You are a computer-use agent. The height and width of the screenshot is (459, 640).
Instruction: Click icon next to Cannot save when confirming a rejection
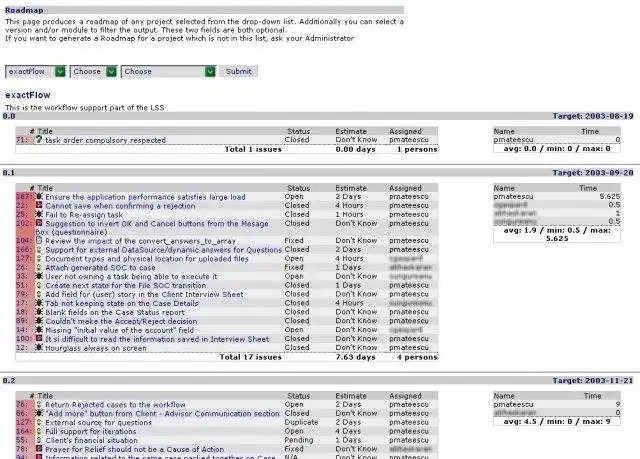(39, 205)
